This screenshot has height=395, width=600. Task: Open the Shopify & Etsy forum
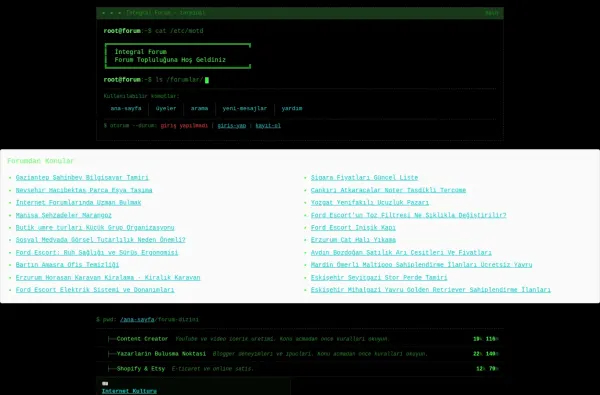pyautogui.click(x=141, y=369)
